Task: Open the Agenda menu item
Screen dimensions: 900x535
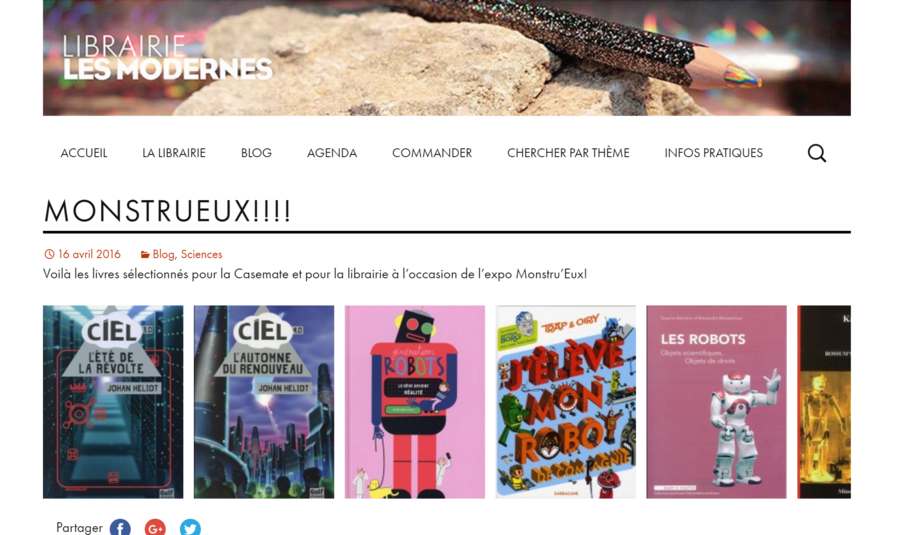Action: tap(332, 153)
